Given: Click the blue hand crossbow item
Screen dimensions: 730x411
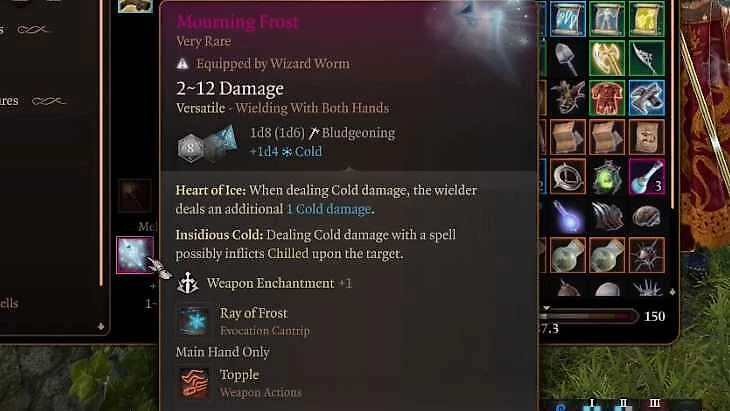Looking at the screenshot, I should tap(647, 98).
